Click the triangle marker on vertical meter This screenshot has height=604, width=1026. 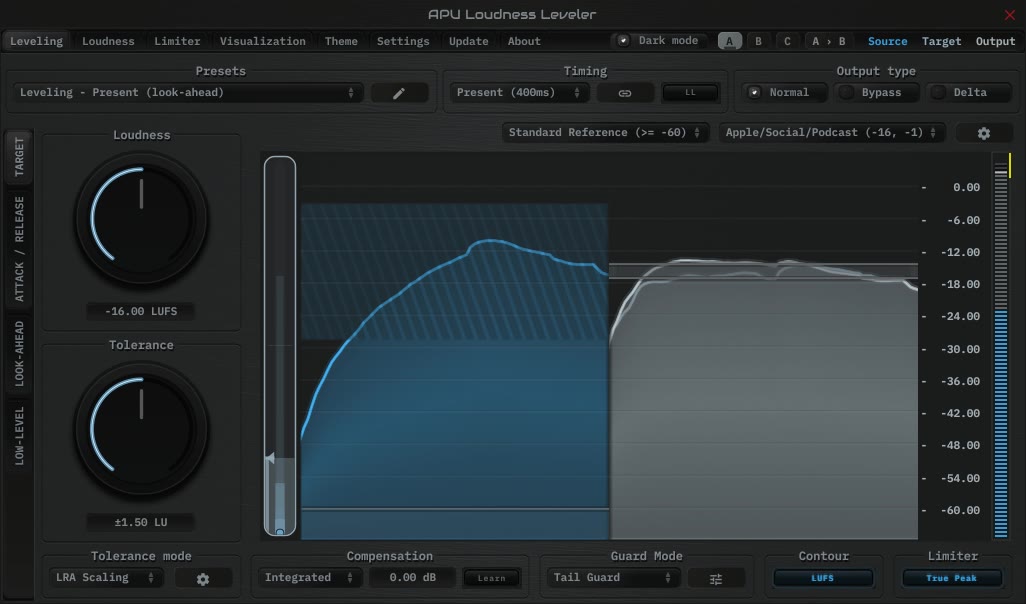(270, 457)
